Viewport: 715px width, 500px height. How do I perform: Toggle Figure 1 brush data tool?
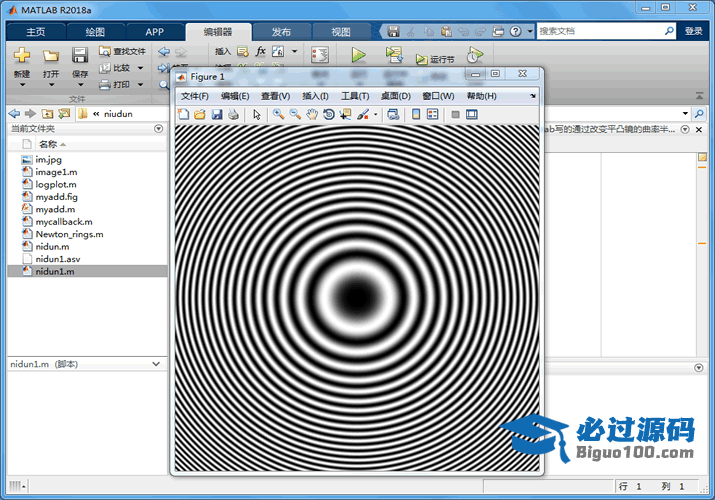click(x=363, y=114)
